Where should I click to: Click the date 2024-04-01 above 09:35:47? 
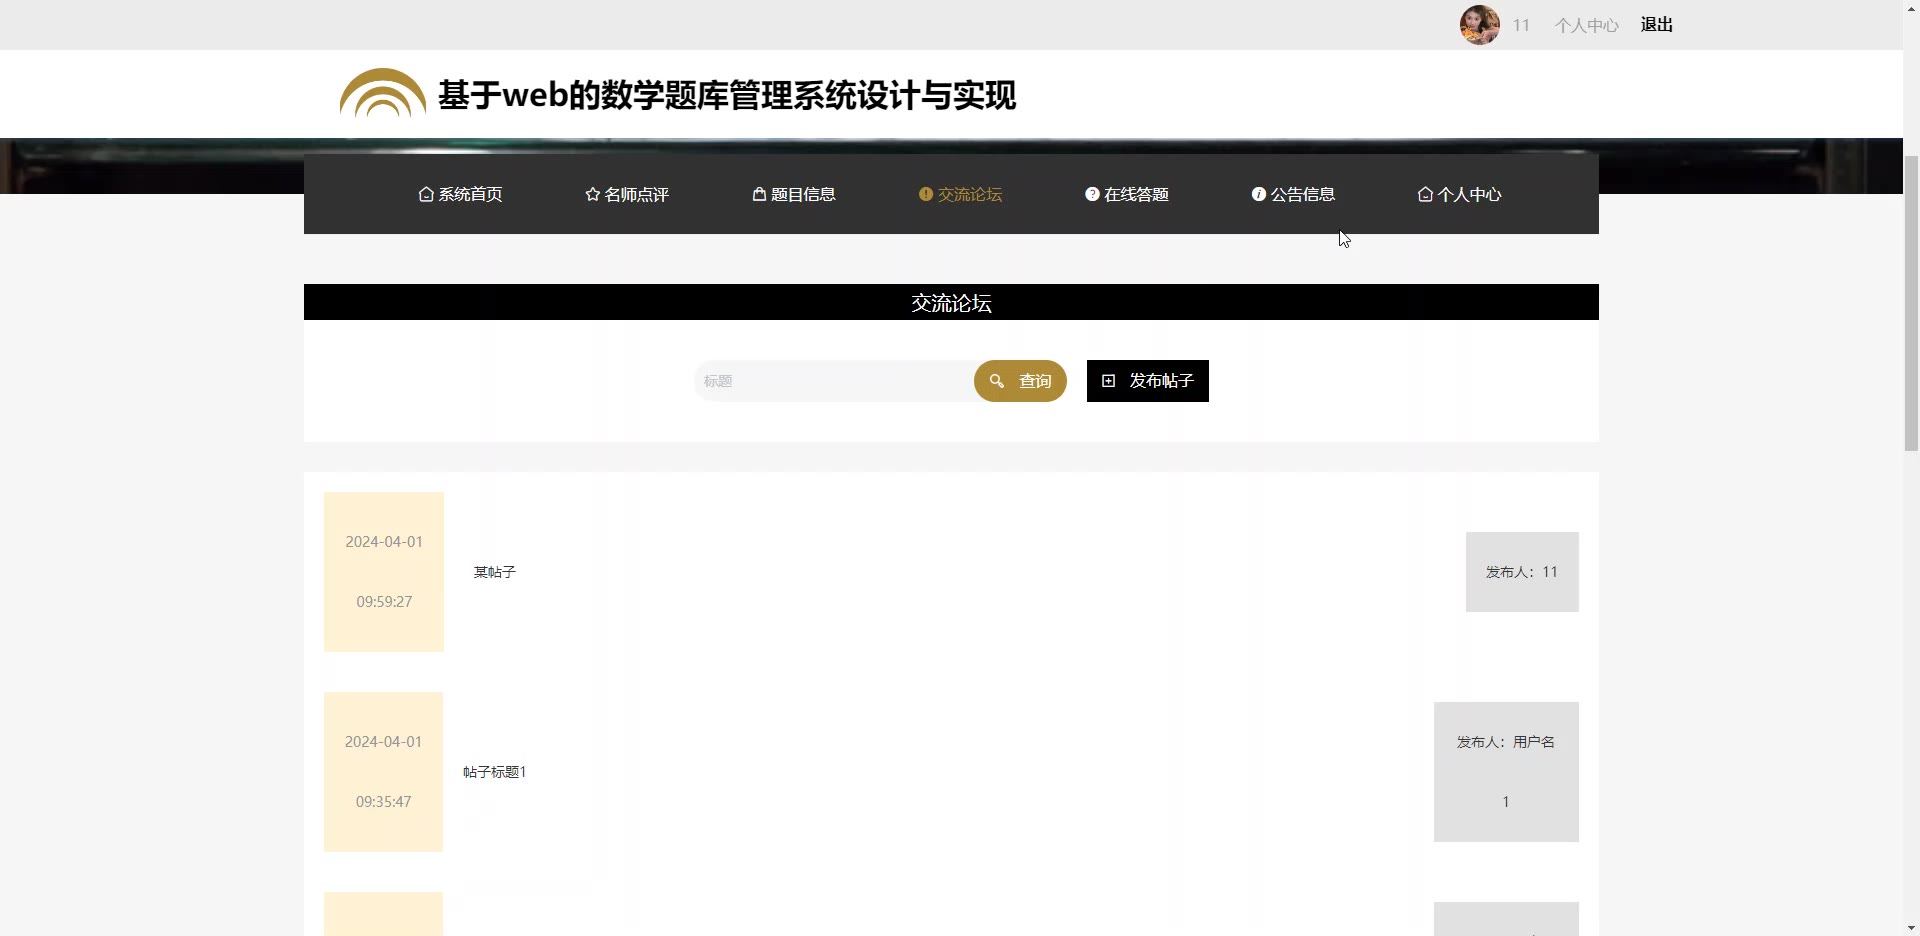coord(383,742)
